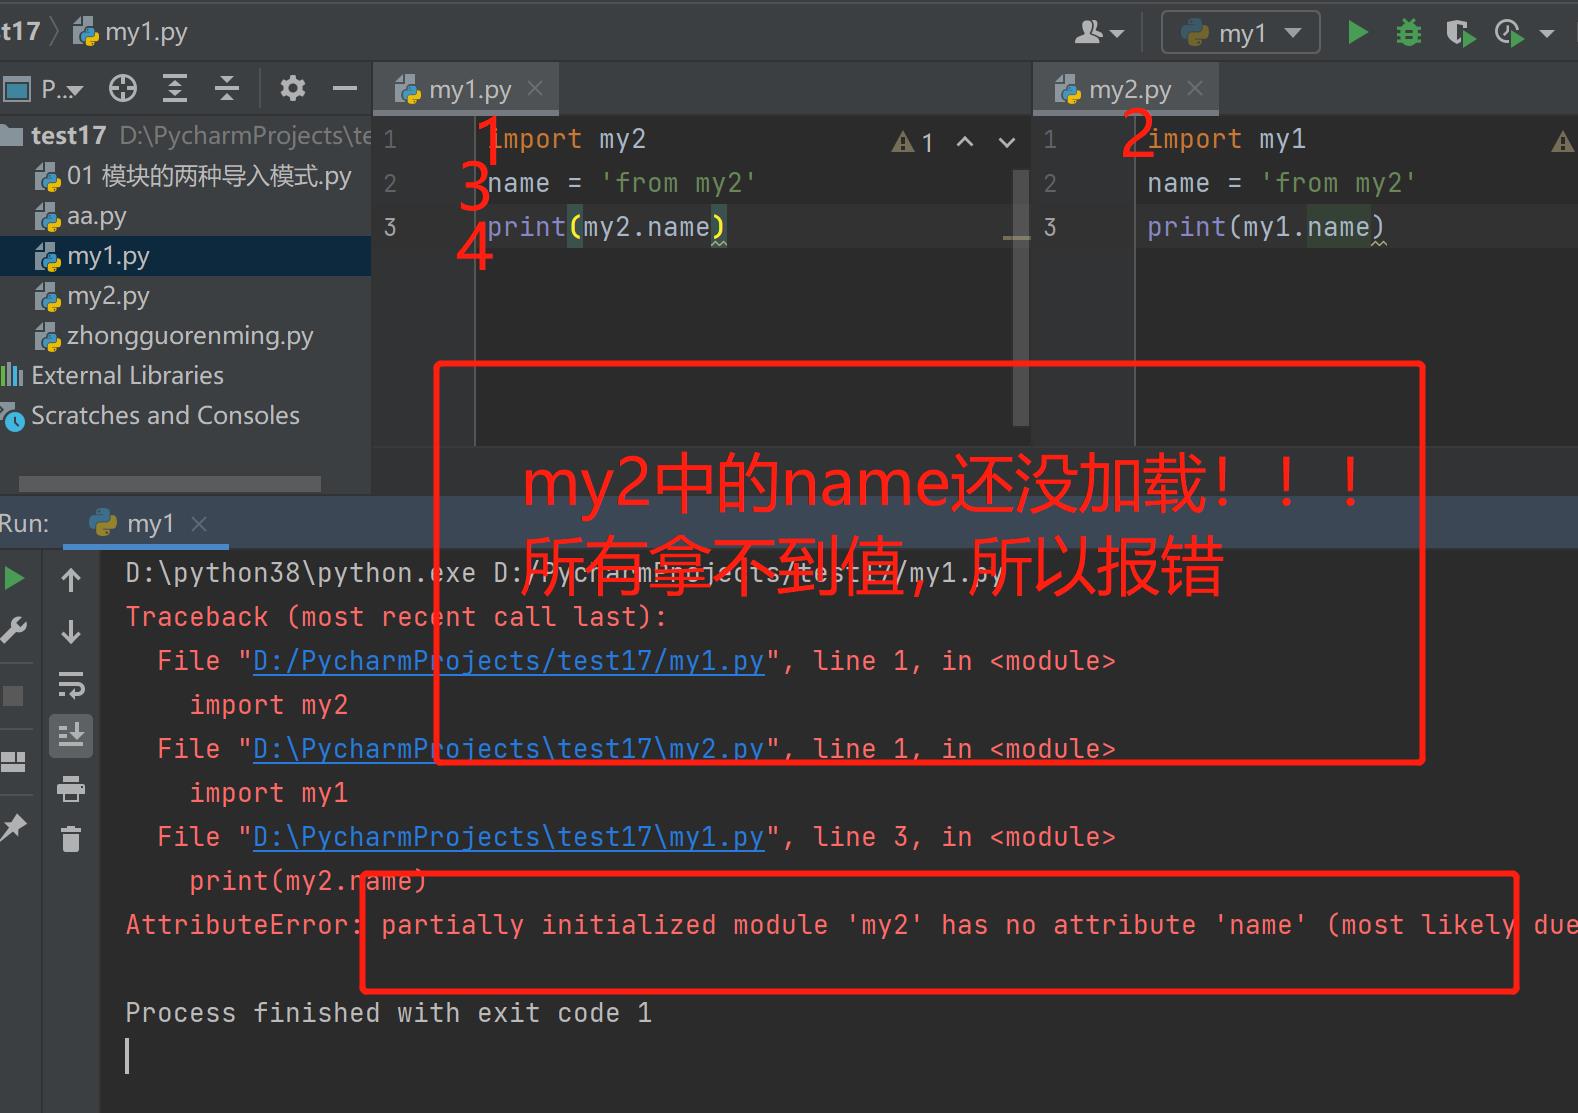1578x1113 pixels.
Task: Click 'print(my1.name)' in the my2.py editor
Action: [1266, 227]
